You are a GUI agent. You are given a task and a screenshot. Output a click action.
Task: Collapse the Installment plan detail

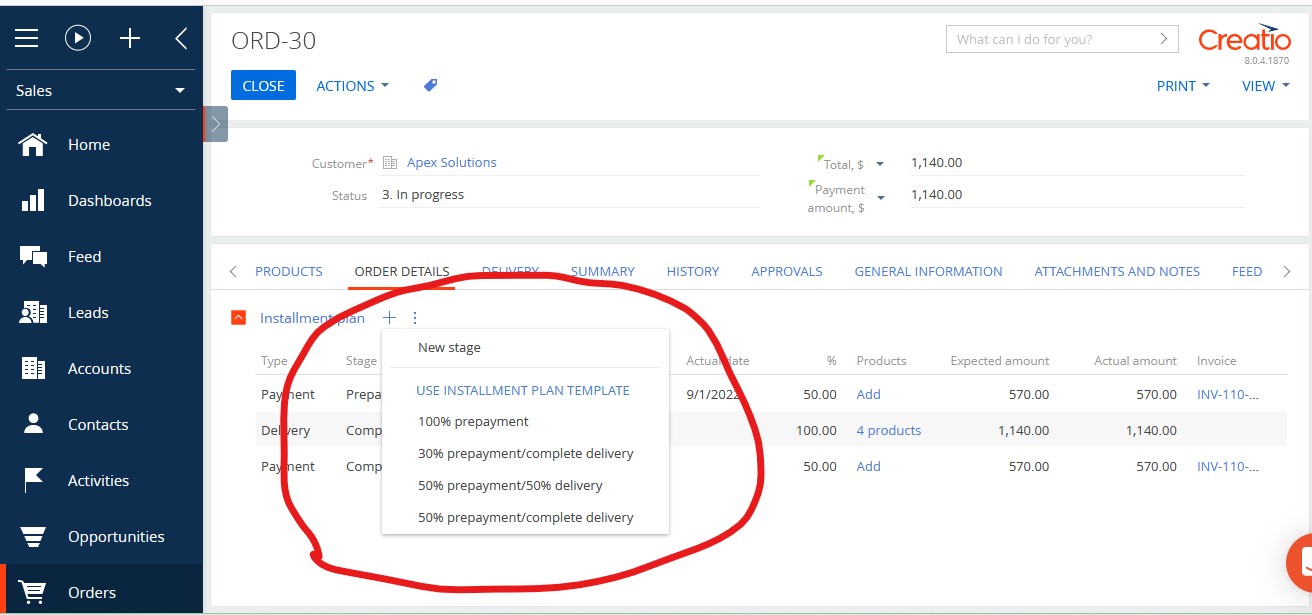click(x=238, y=318)
